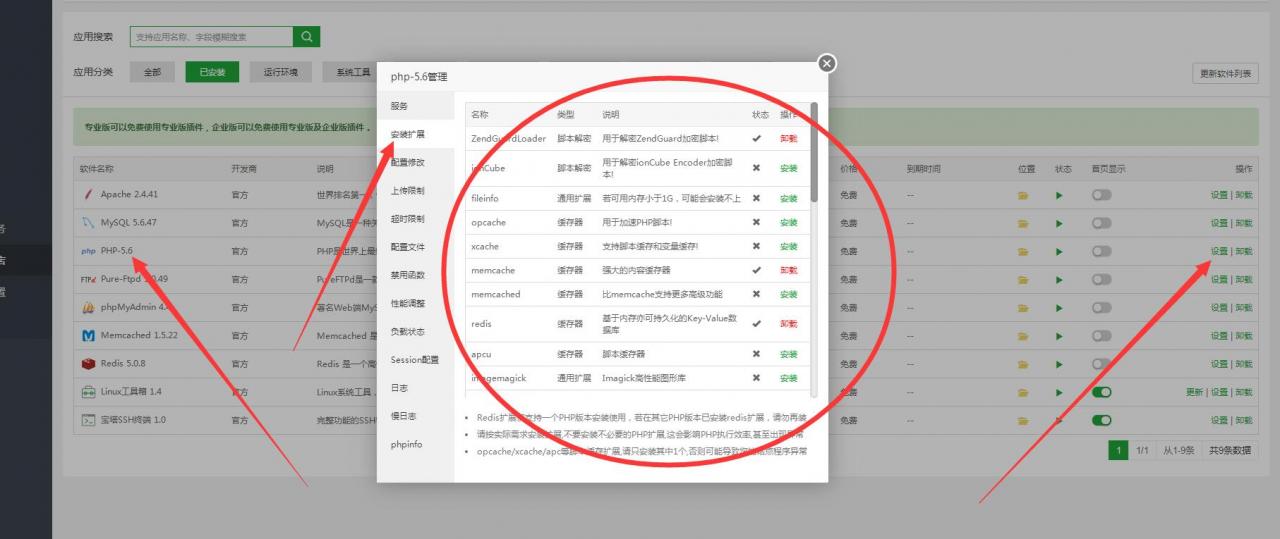Screen dimensions: 1280x539
Task: Open the phpMyAdmin row folder icon
Action: 1023,307
